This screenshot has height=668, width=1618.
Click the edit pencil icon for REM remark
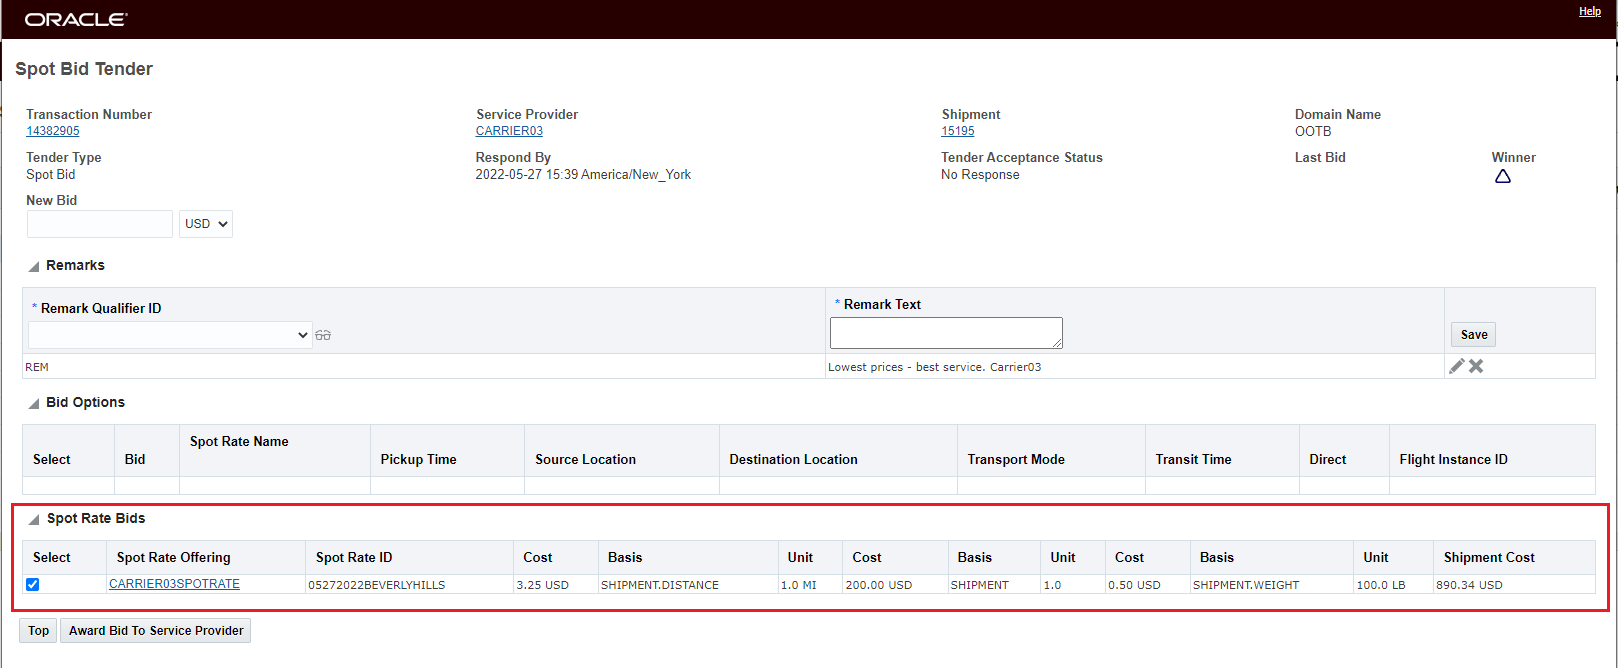click(1456, 366)
